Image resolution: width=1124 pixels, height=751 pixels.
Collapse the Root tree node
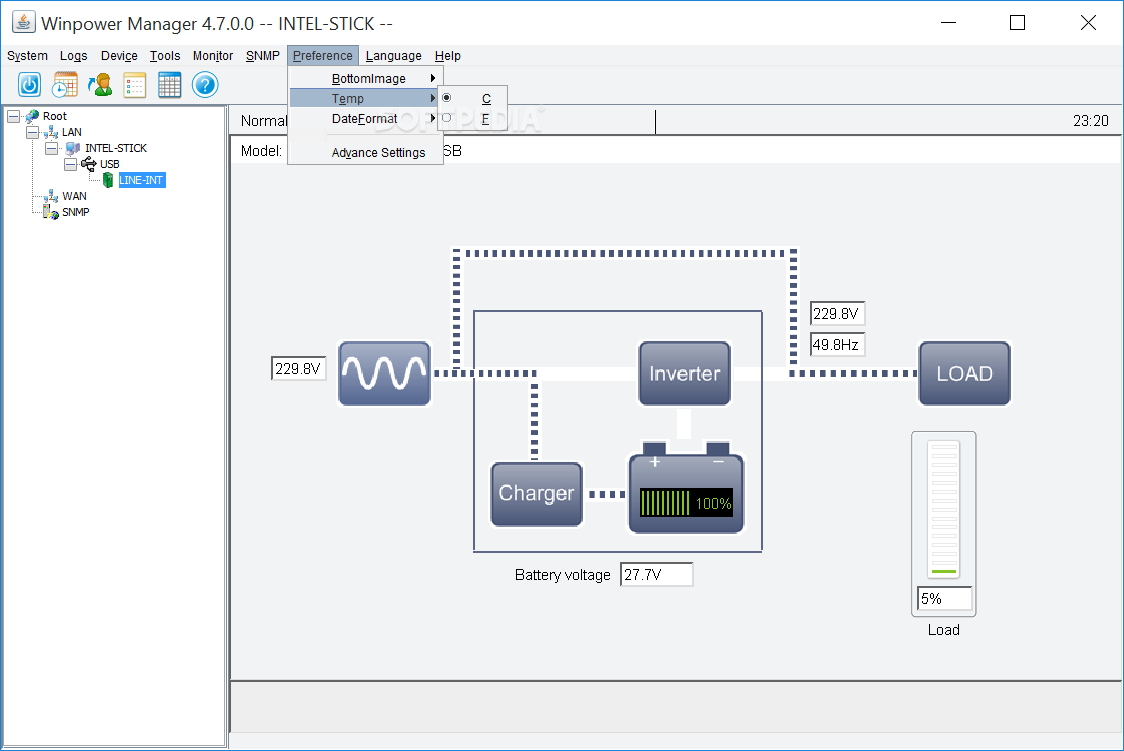tap(14, 116)
